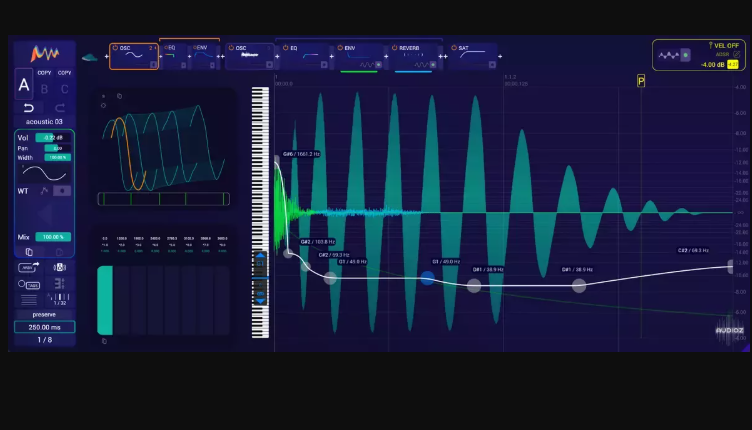The height and width of the screenshot is (430, 752).
Task: Click COPY above slot B
Action: [x=44, y=73]
